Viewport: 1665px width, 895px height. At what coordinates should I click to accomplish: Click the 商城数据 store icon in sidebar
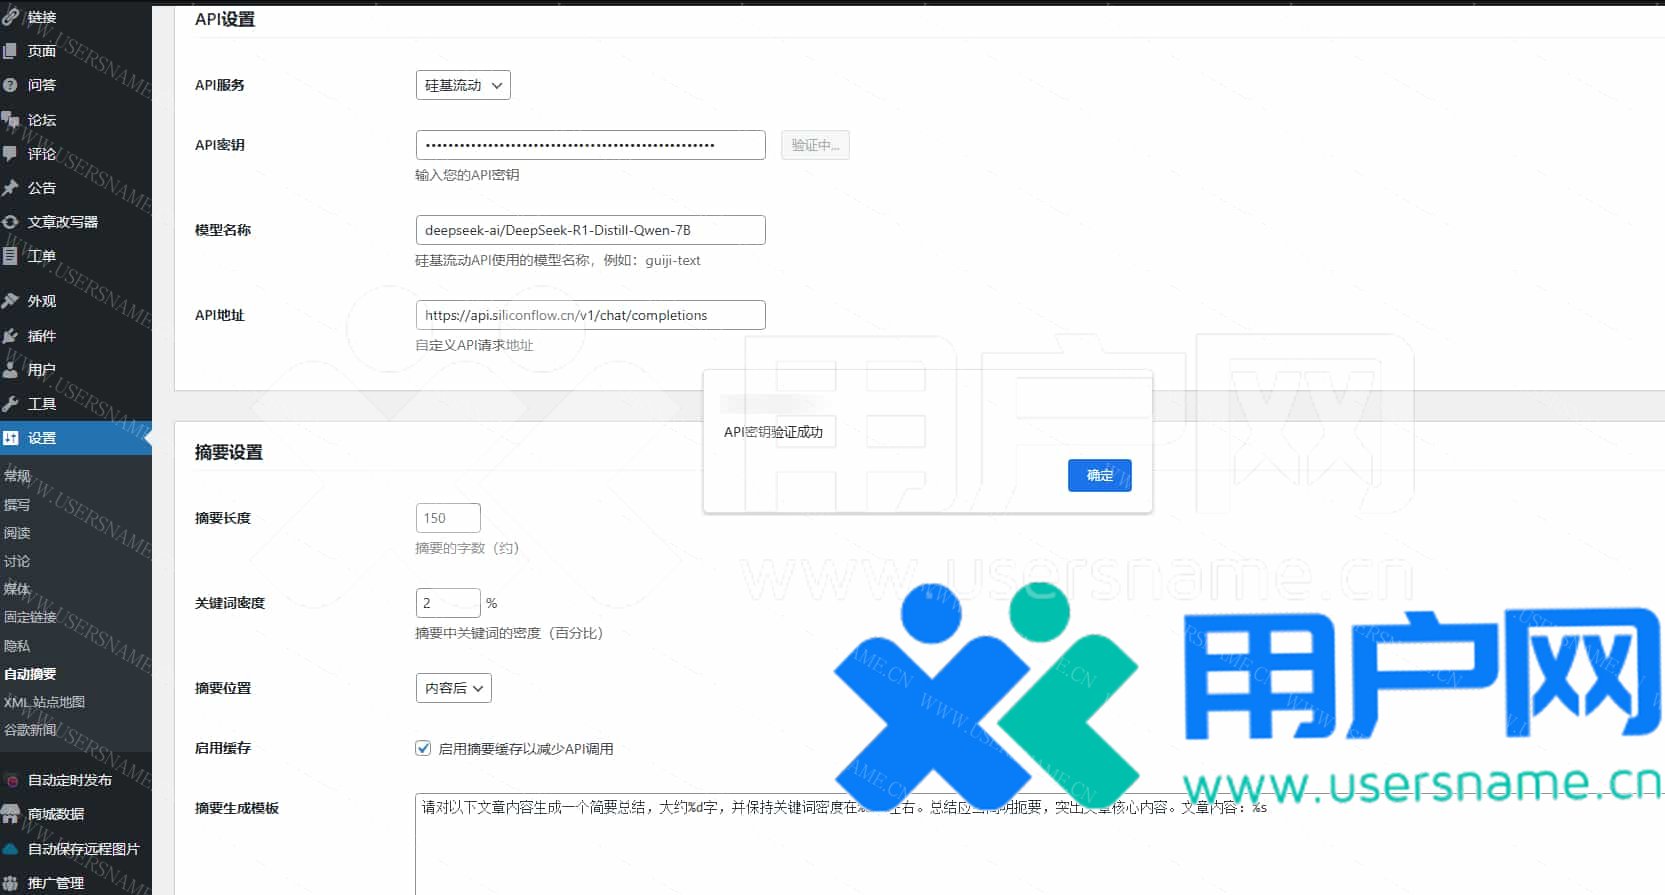11,814
